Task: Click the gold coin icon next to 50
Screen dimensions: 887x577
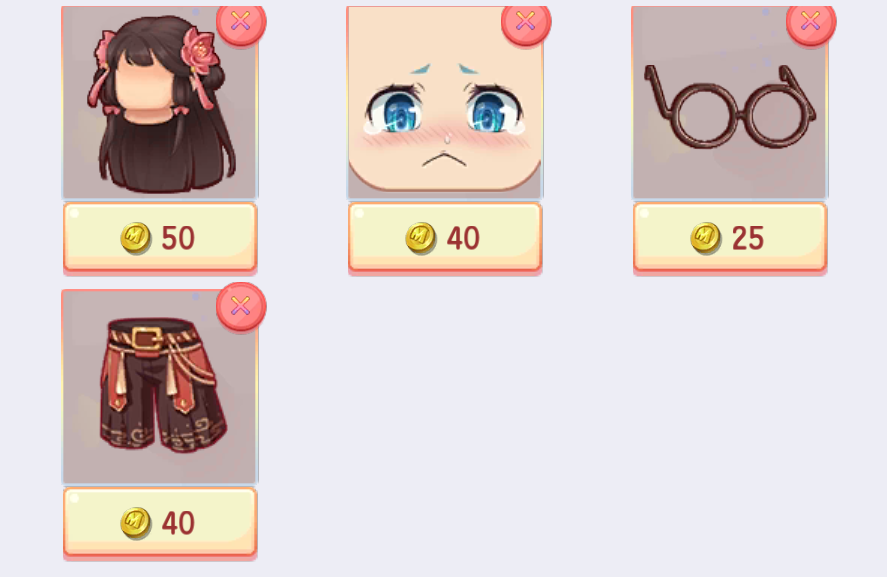Action: [136, 238]
